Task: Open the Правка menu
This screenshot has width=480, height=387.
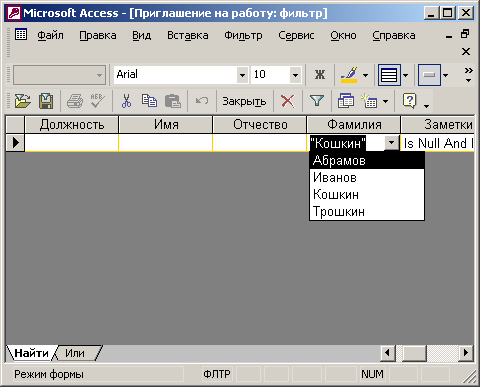Action: tap(98, 35)
